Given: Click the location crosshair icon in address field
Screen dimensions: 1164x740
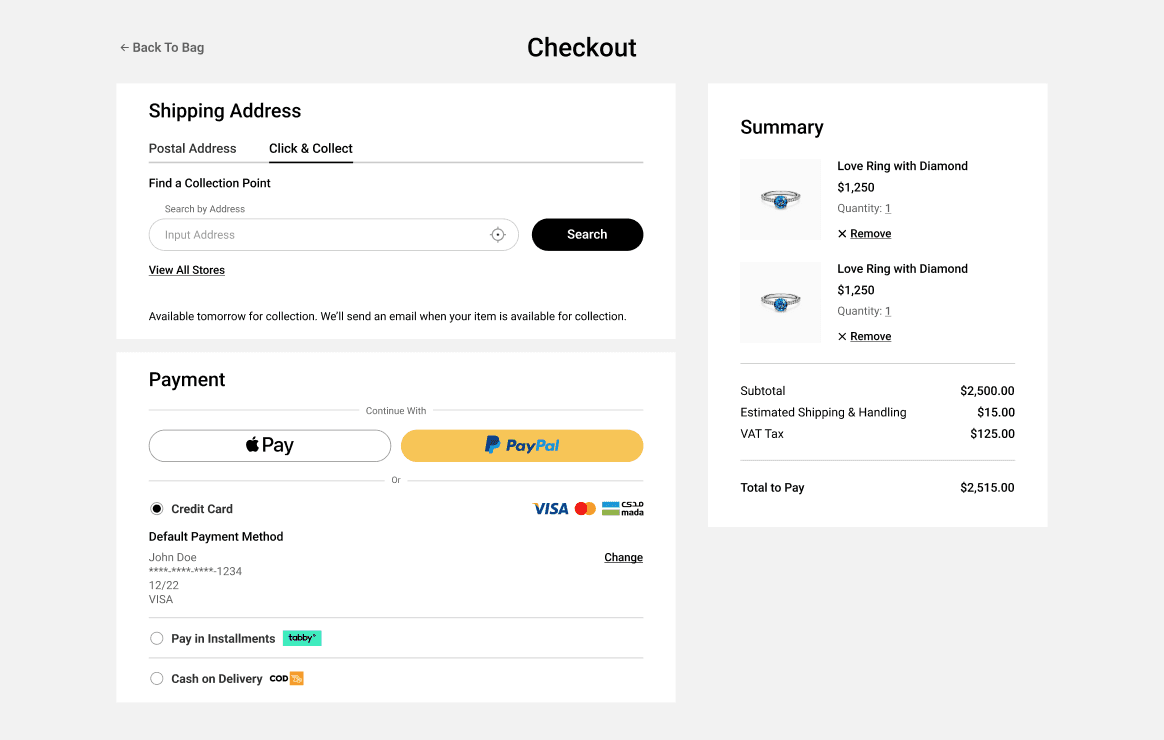Looking at the screenshot, I should 498,235.
